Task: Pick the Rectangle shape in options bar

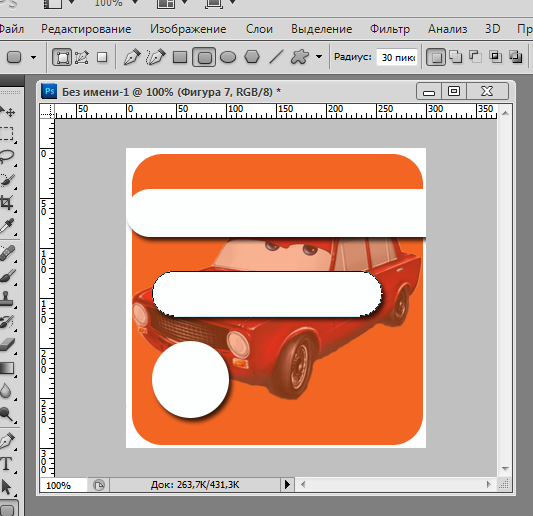Action: [180, 57]
